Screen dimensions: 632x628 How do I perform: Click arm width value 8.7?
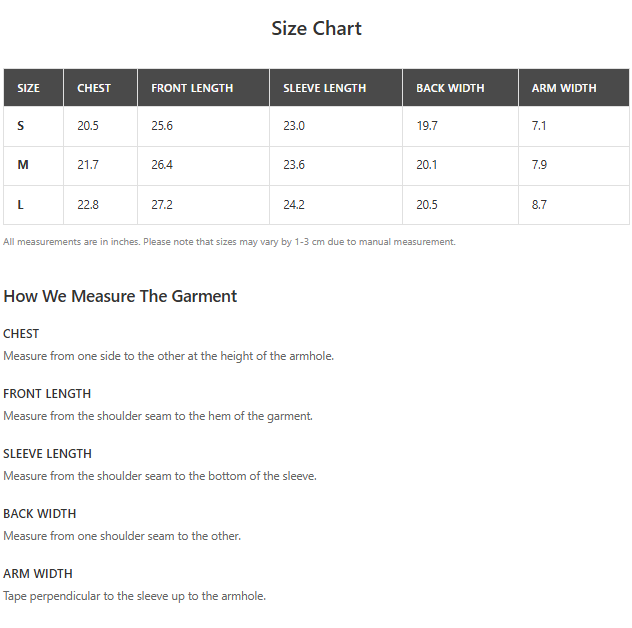pyautogui.click(x=540, y=205)
